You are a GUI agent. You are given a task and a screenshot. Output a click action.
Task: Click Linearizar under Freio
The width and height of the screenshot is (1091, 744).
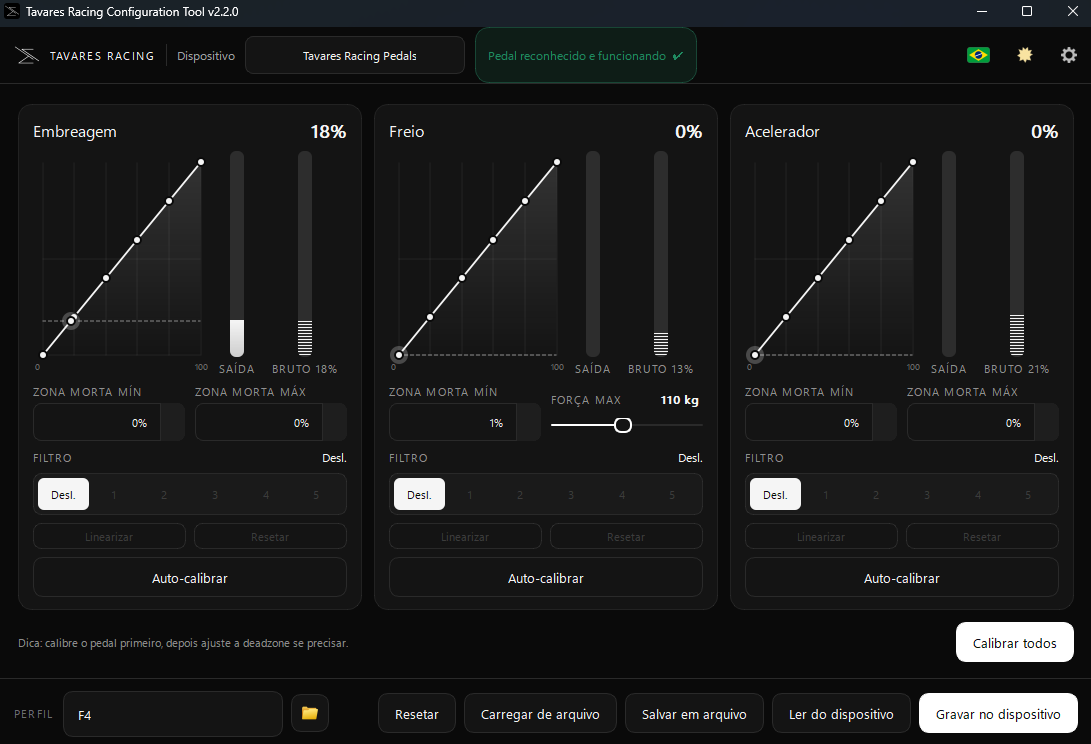pyautogui.click(x=465, y=537)
